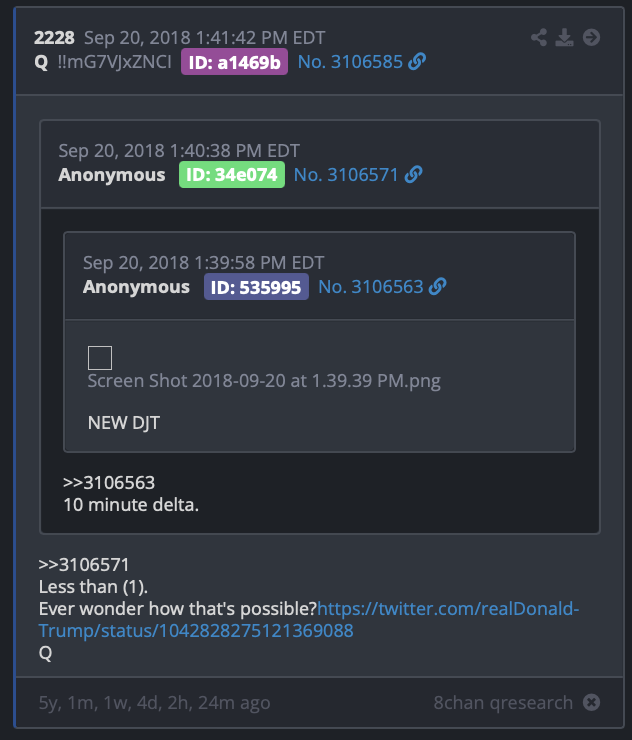Select the green ID: 34e074 badge
Image resolution: width=632 pixels, height=740 pixels.
pos(232,175)
